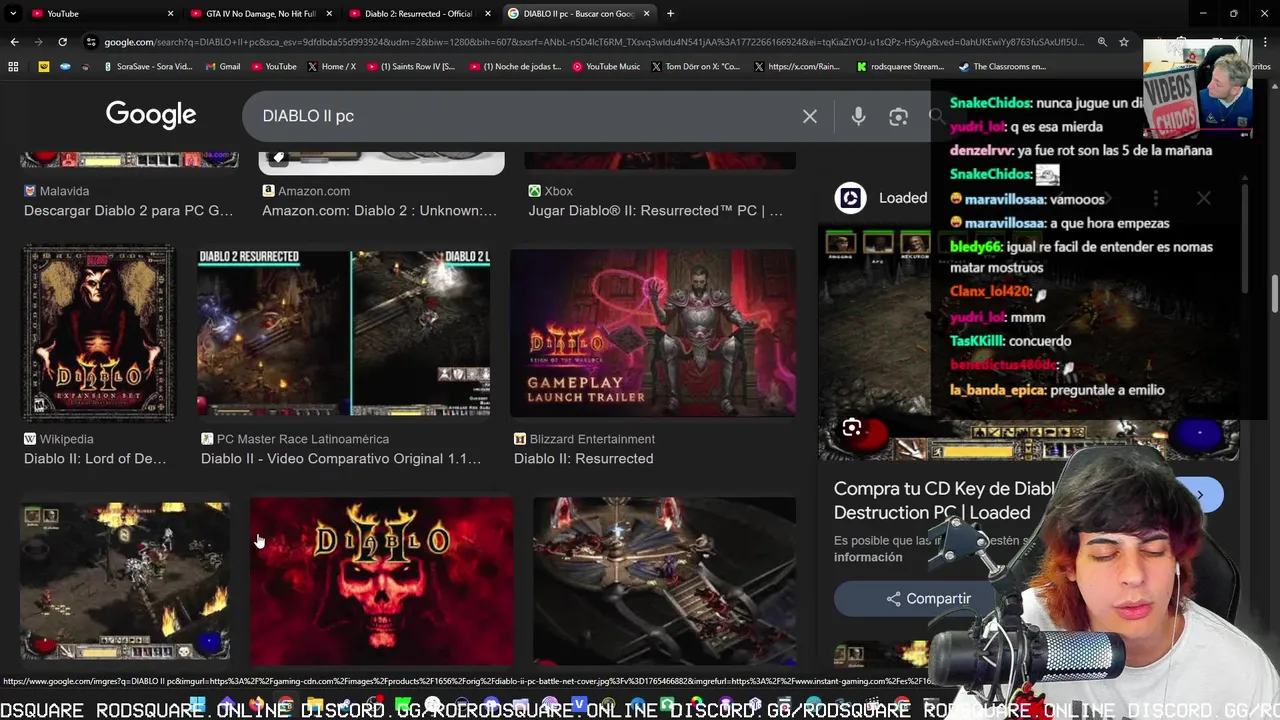This screenshot has height=720, width=1280.
Task: Open the YouTube Music bookmark
Action: tap(607, 67)
